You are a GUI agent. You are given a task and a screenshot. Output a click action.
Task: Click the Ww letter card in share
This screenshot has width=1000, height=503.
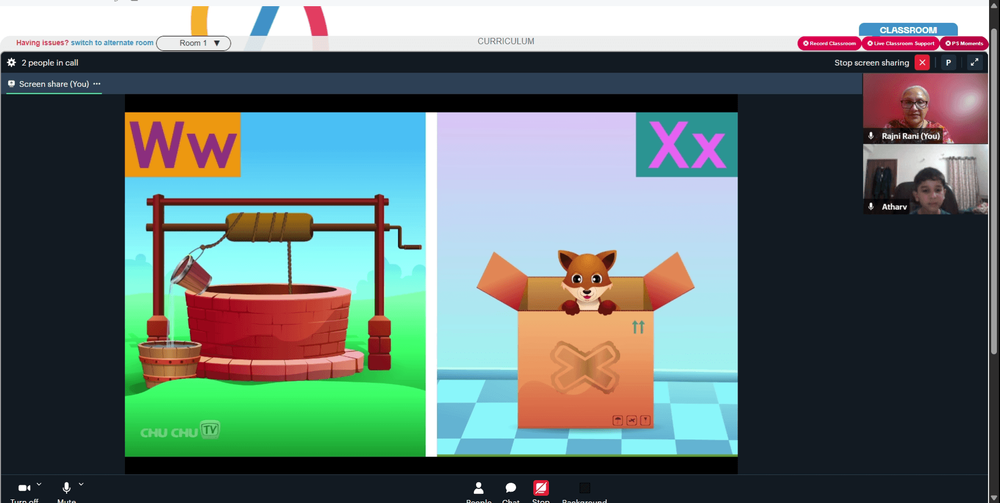click(182, 144)
